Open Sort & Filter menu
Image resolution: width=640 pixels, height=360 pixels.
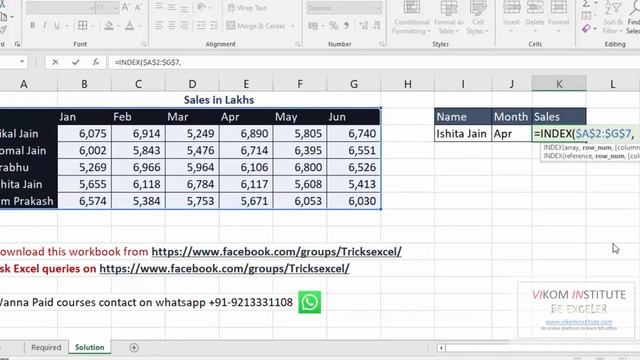612,18
